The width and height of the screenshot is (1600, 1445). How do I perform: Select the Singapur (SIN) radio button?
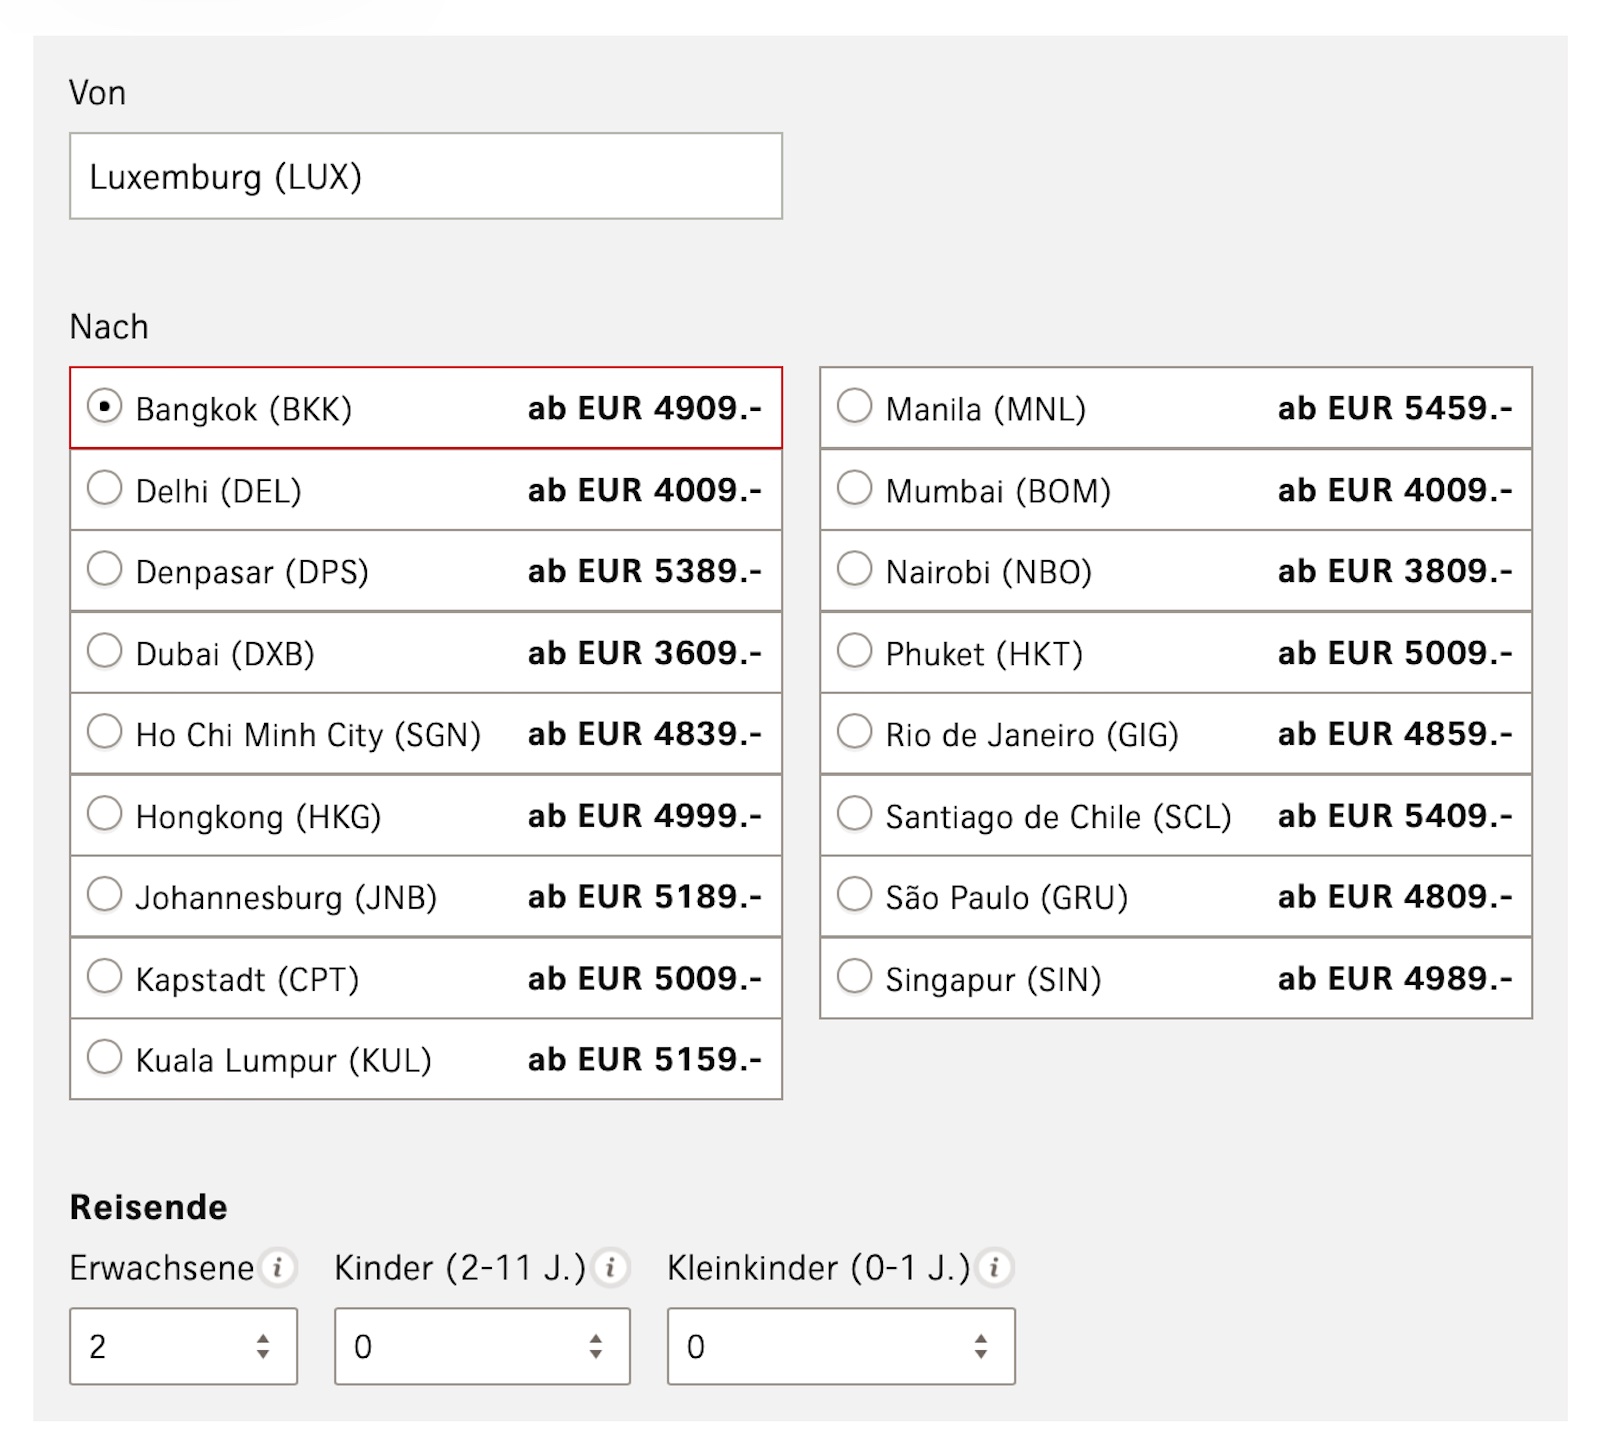coord(854,977)
